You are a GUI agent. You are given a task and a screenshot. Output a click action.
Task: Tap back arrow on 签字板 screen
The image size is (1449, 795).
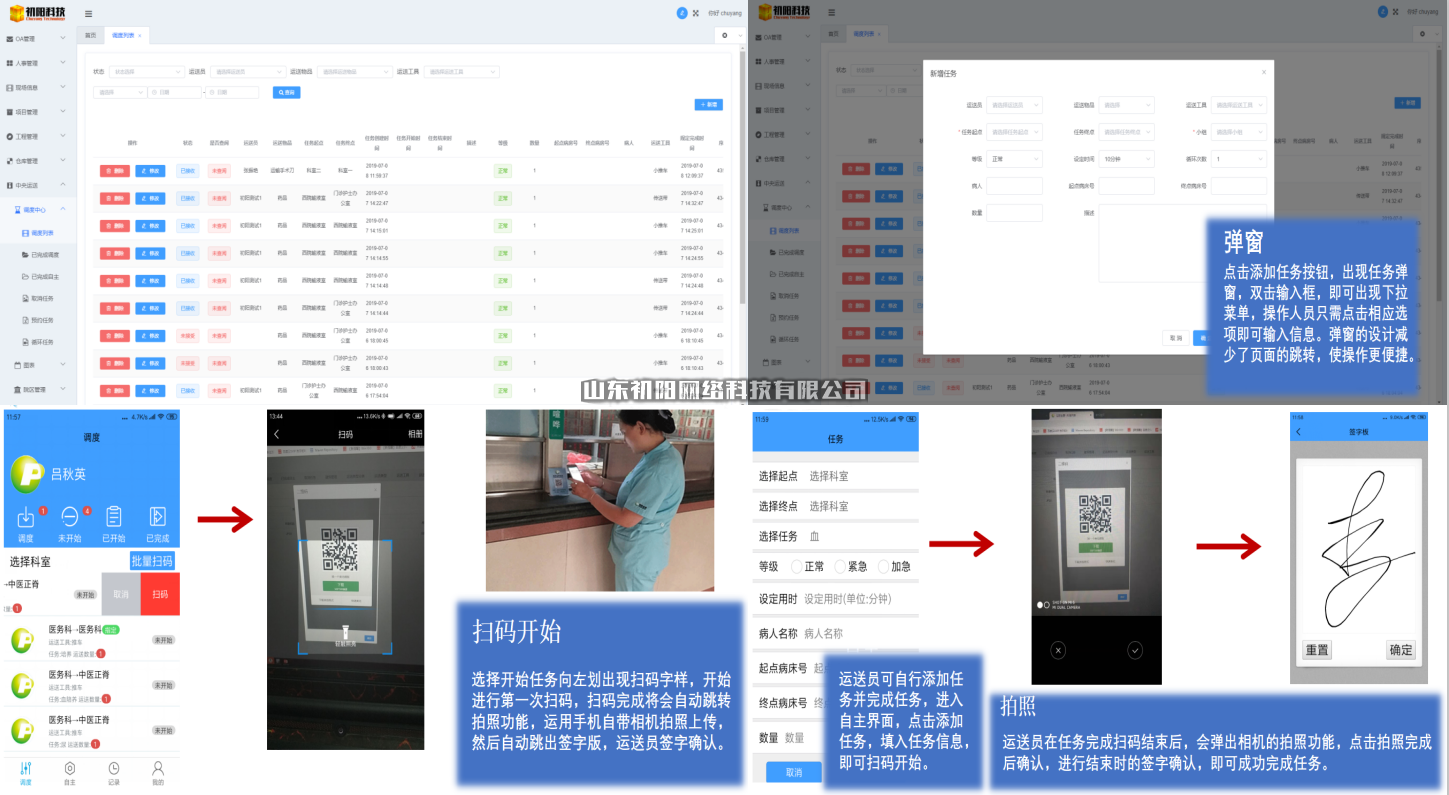coord(1299,432)
